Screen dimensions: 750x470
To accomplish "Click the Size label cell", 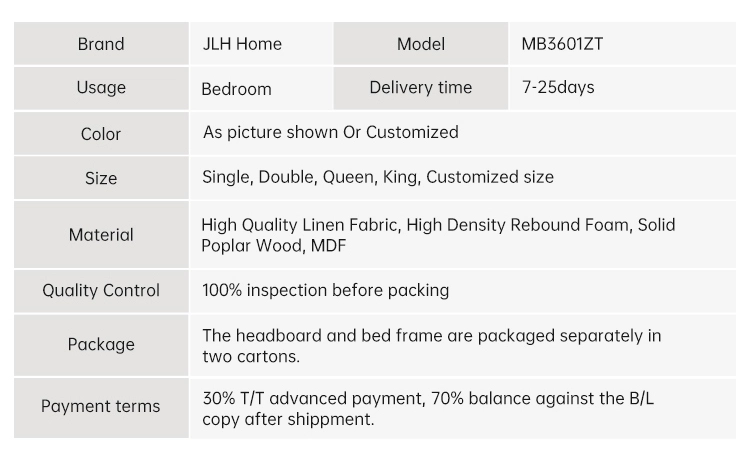I will click(101, 178).
